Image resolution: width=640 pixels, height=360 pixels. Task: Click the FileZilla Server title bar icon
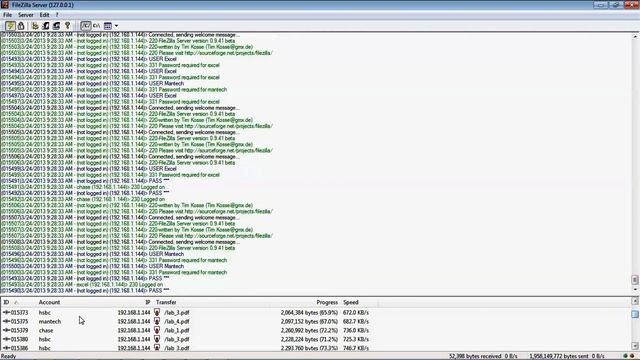(x=4, y=5)
